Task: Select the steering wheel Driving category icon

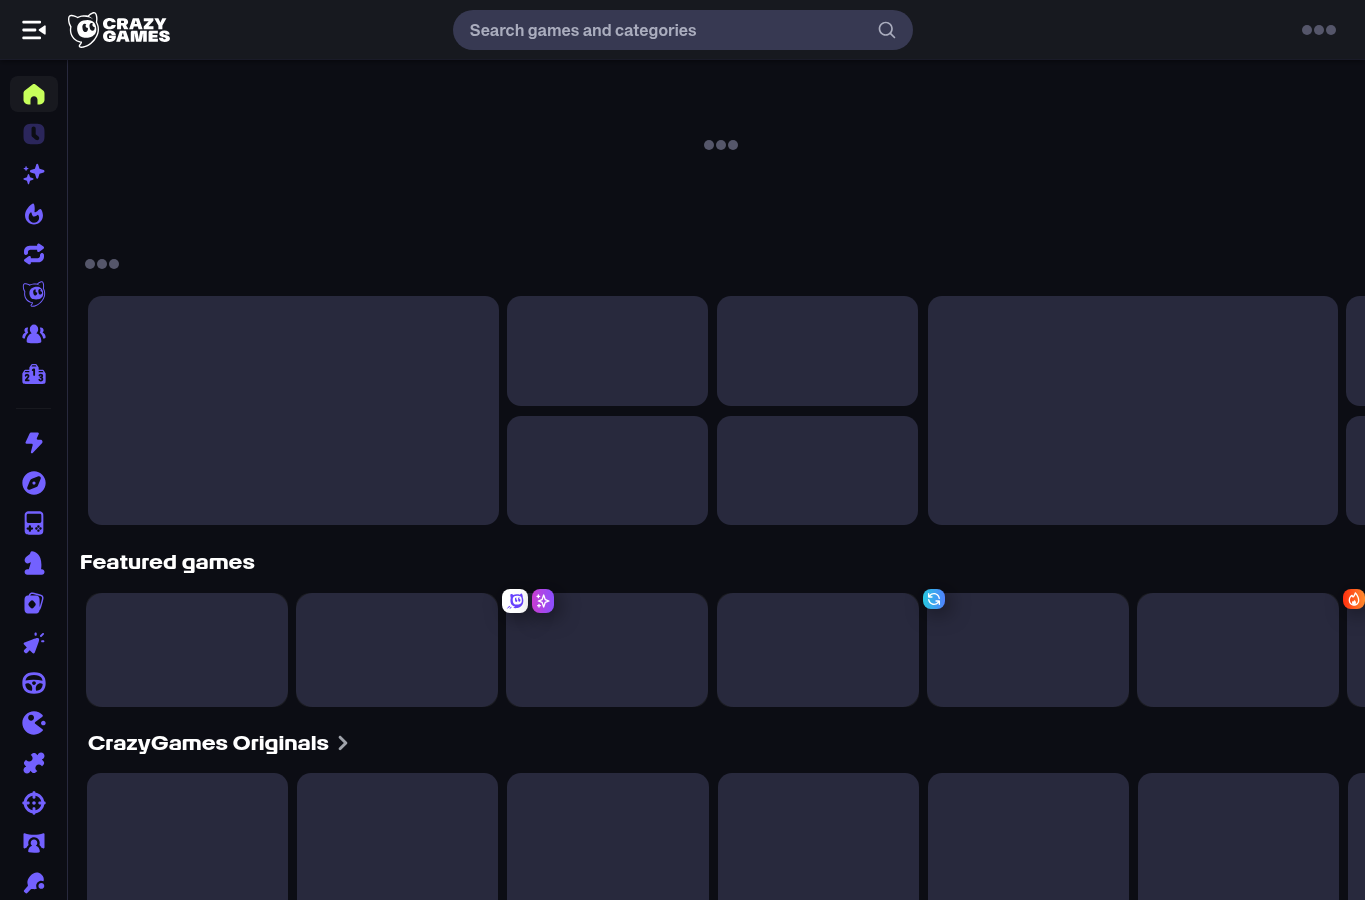Action: point(34,683)
